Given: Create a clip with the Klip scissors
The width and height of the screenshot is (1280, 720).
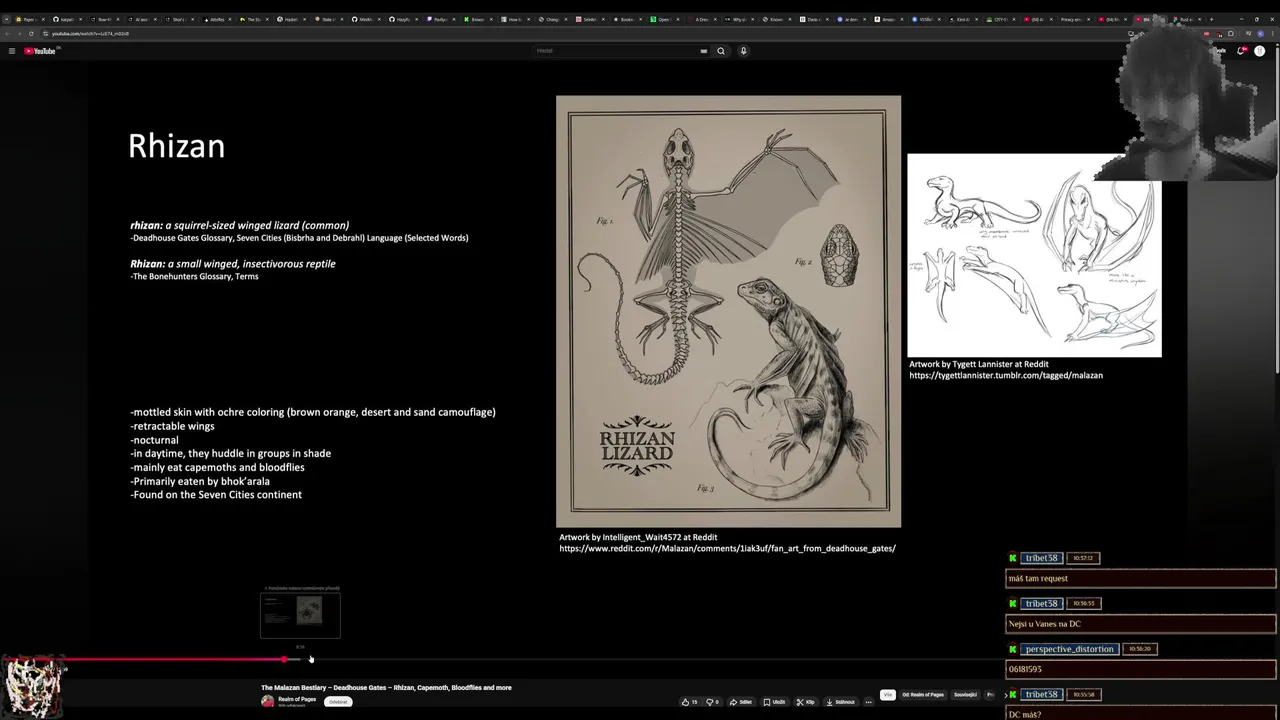Looking at the screenshot, I should [806, 702].
